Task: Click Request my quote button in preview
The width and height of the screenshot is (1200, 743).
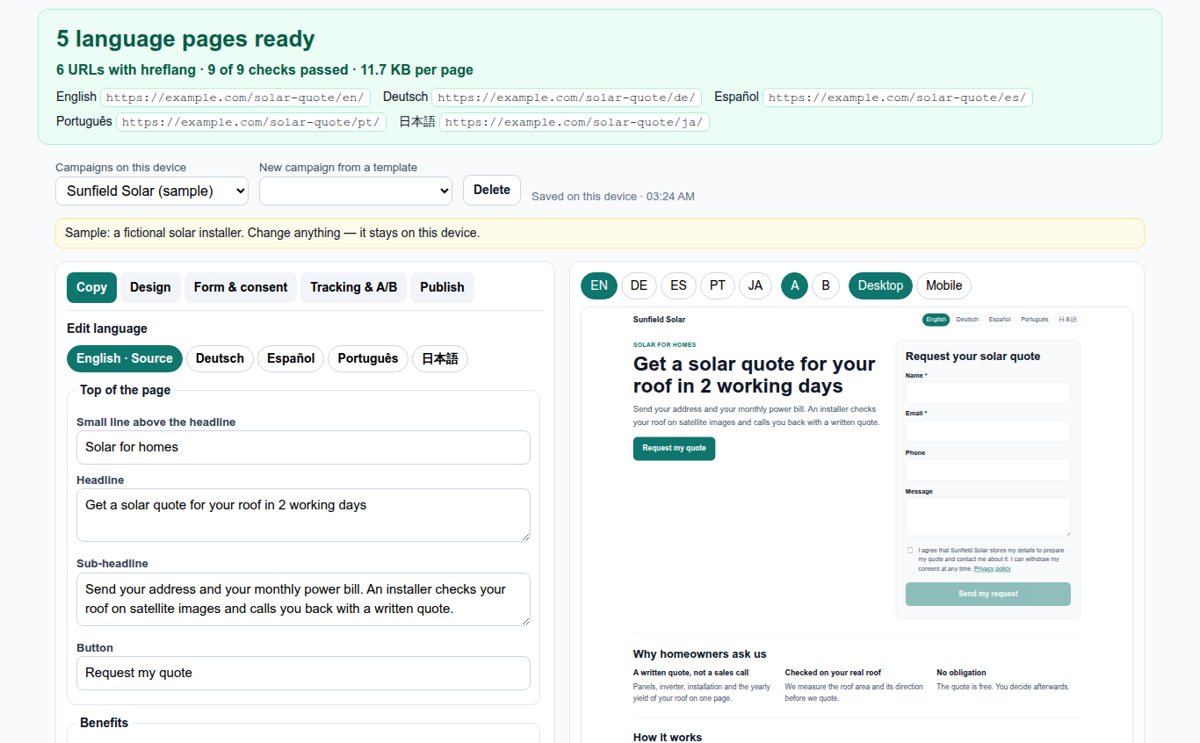Action: [x=674, y=448]
